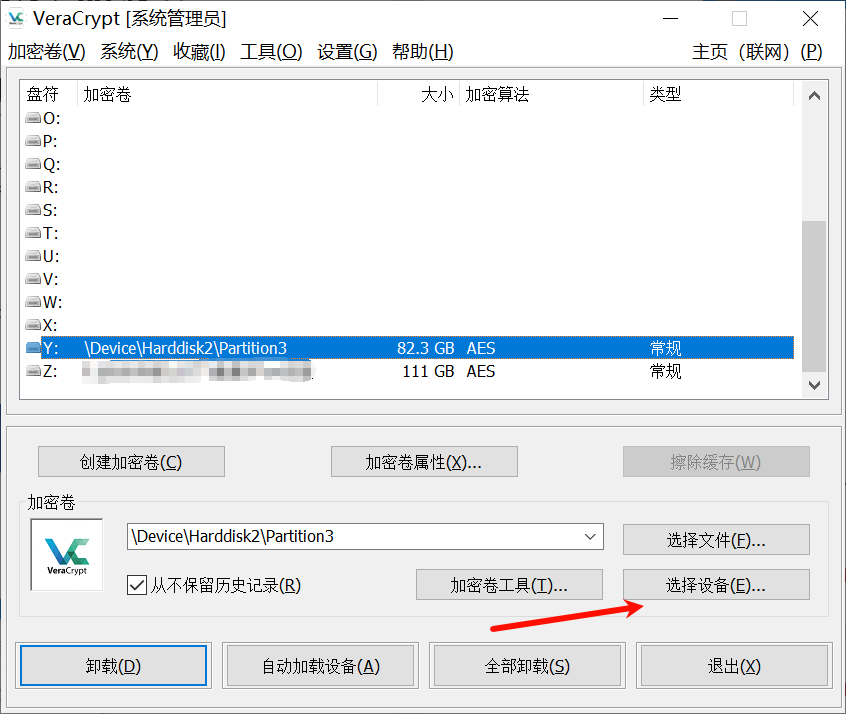
Task: Click the mounted Y: drive icon
Action: point(33,348)
